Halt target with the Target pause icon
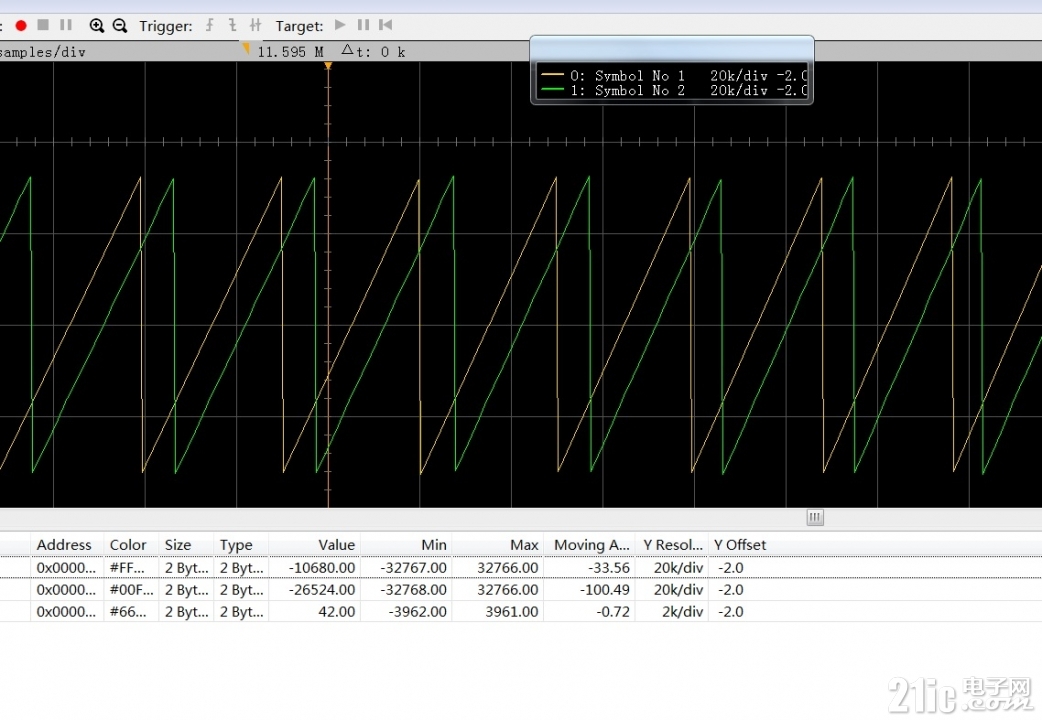The height and width of the screenshot is (720, 1042). 363,25
